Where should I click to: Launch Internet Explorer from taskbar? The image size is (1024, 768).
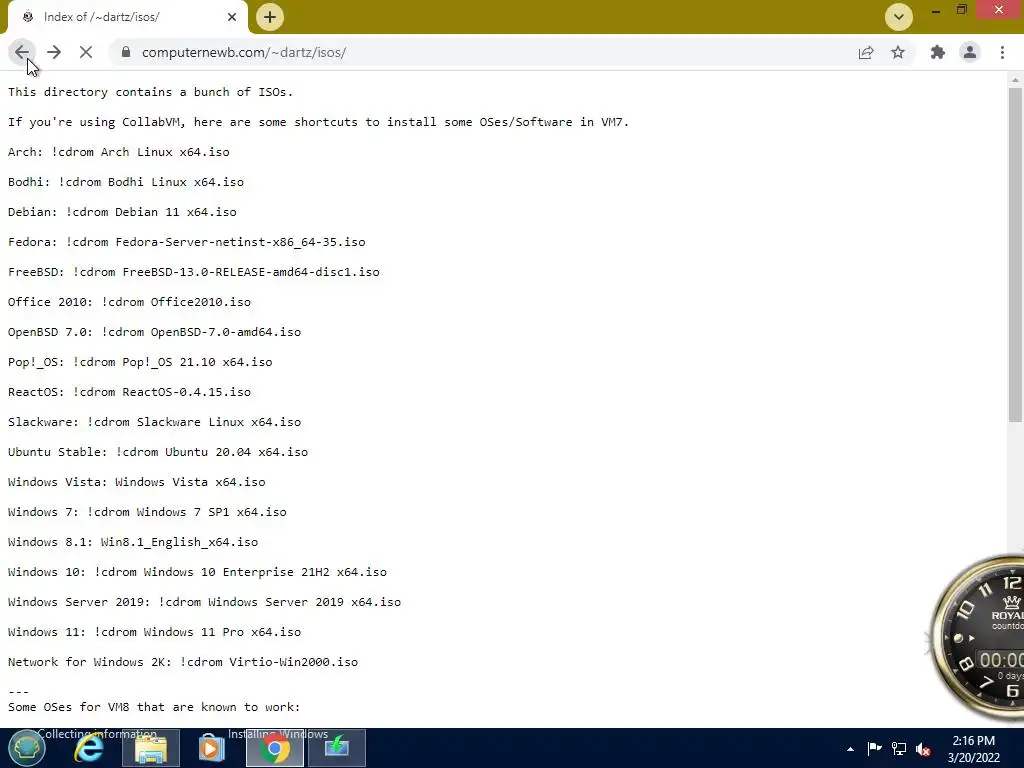[x=88, y=748]
